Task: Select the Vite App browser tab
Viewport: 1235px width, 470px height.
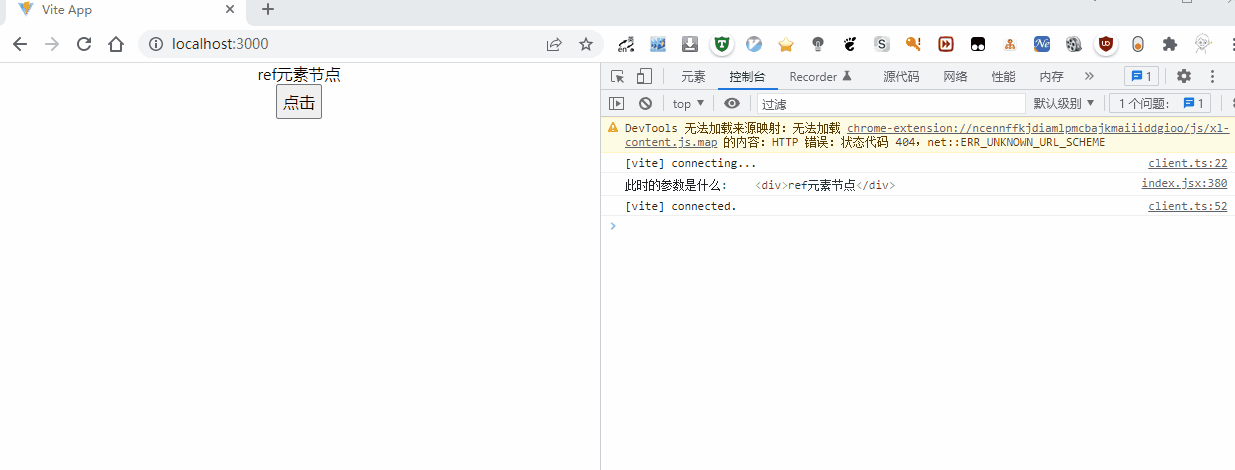Action: click(x=125, y=11)
